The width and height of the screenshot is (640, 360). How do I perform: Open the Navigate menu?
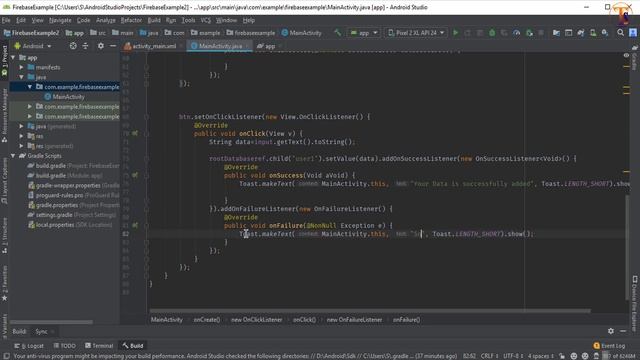click(x=60, y=20)
